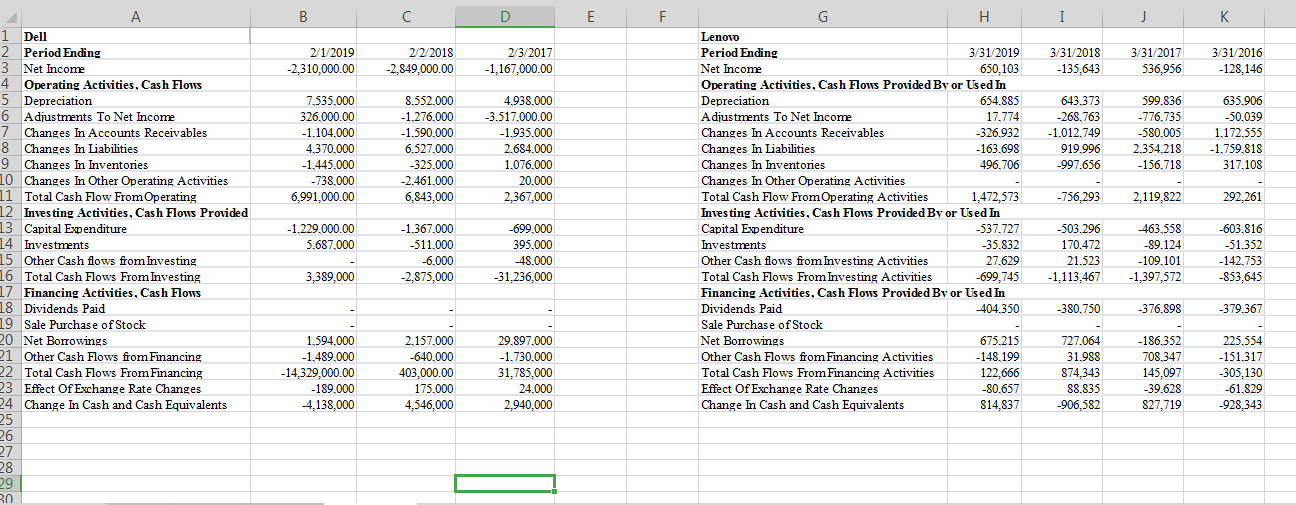Select Dell 'Capital Expenditure' label cell
The image size is (1296, 505).
[135, 228]
